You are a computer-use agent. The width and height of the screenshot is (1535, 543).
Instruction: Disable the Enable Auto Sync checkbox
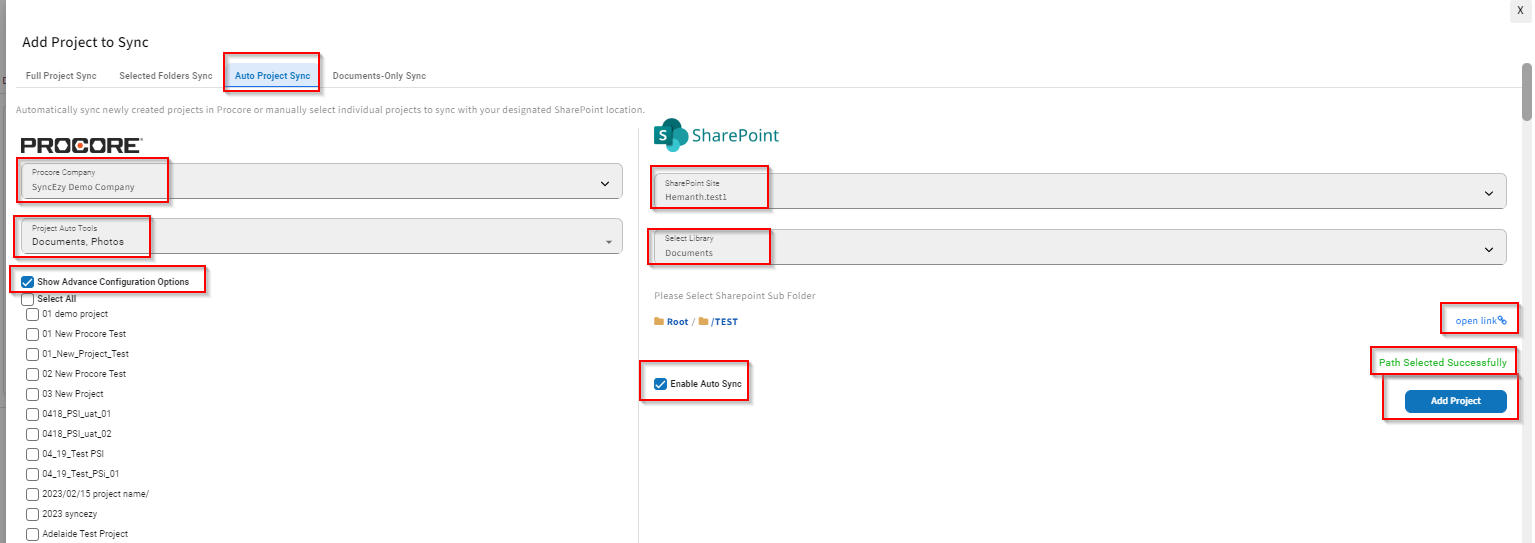coord(660,384)
